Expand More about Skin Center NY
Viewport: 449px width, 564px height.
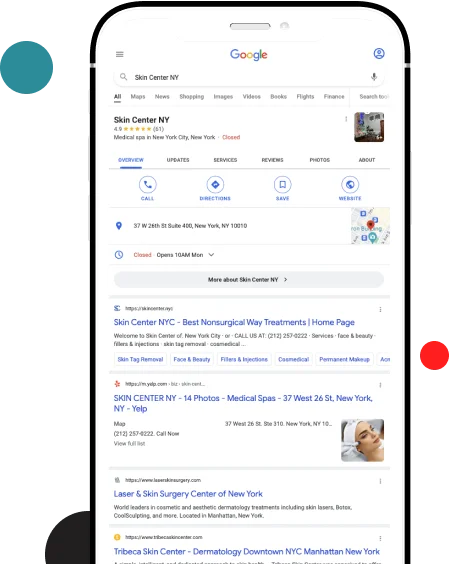tap(249, 279)
